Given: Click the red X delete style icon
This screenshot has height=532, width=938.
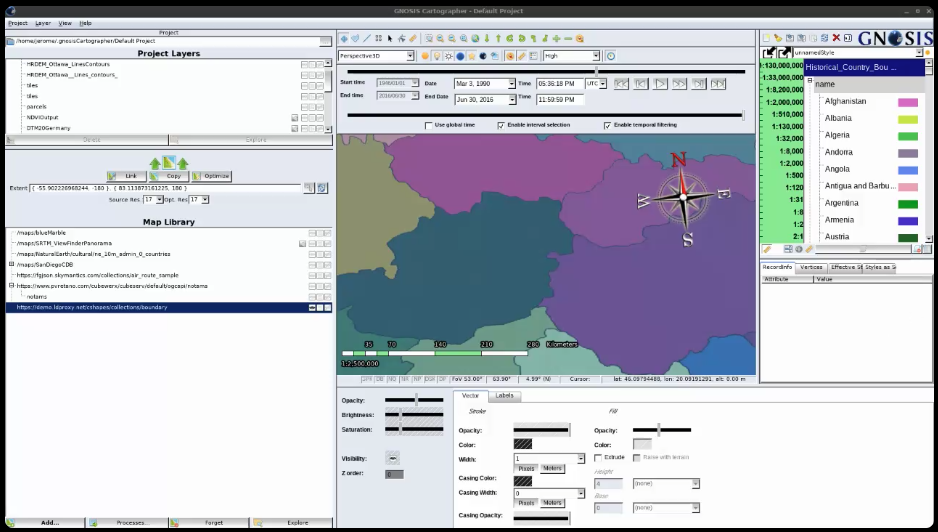Looking at the screenshot, I should pyautogui.click(x=836, y=38).
